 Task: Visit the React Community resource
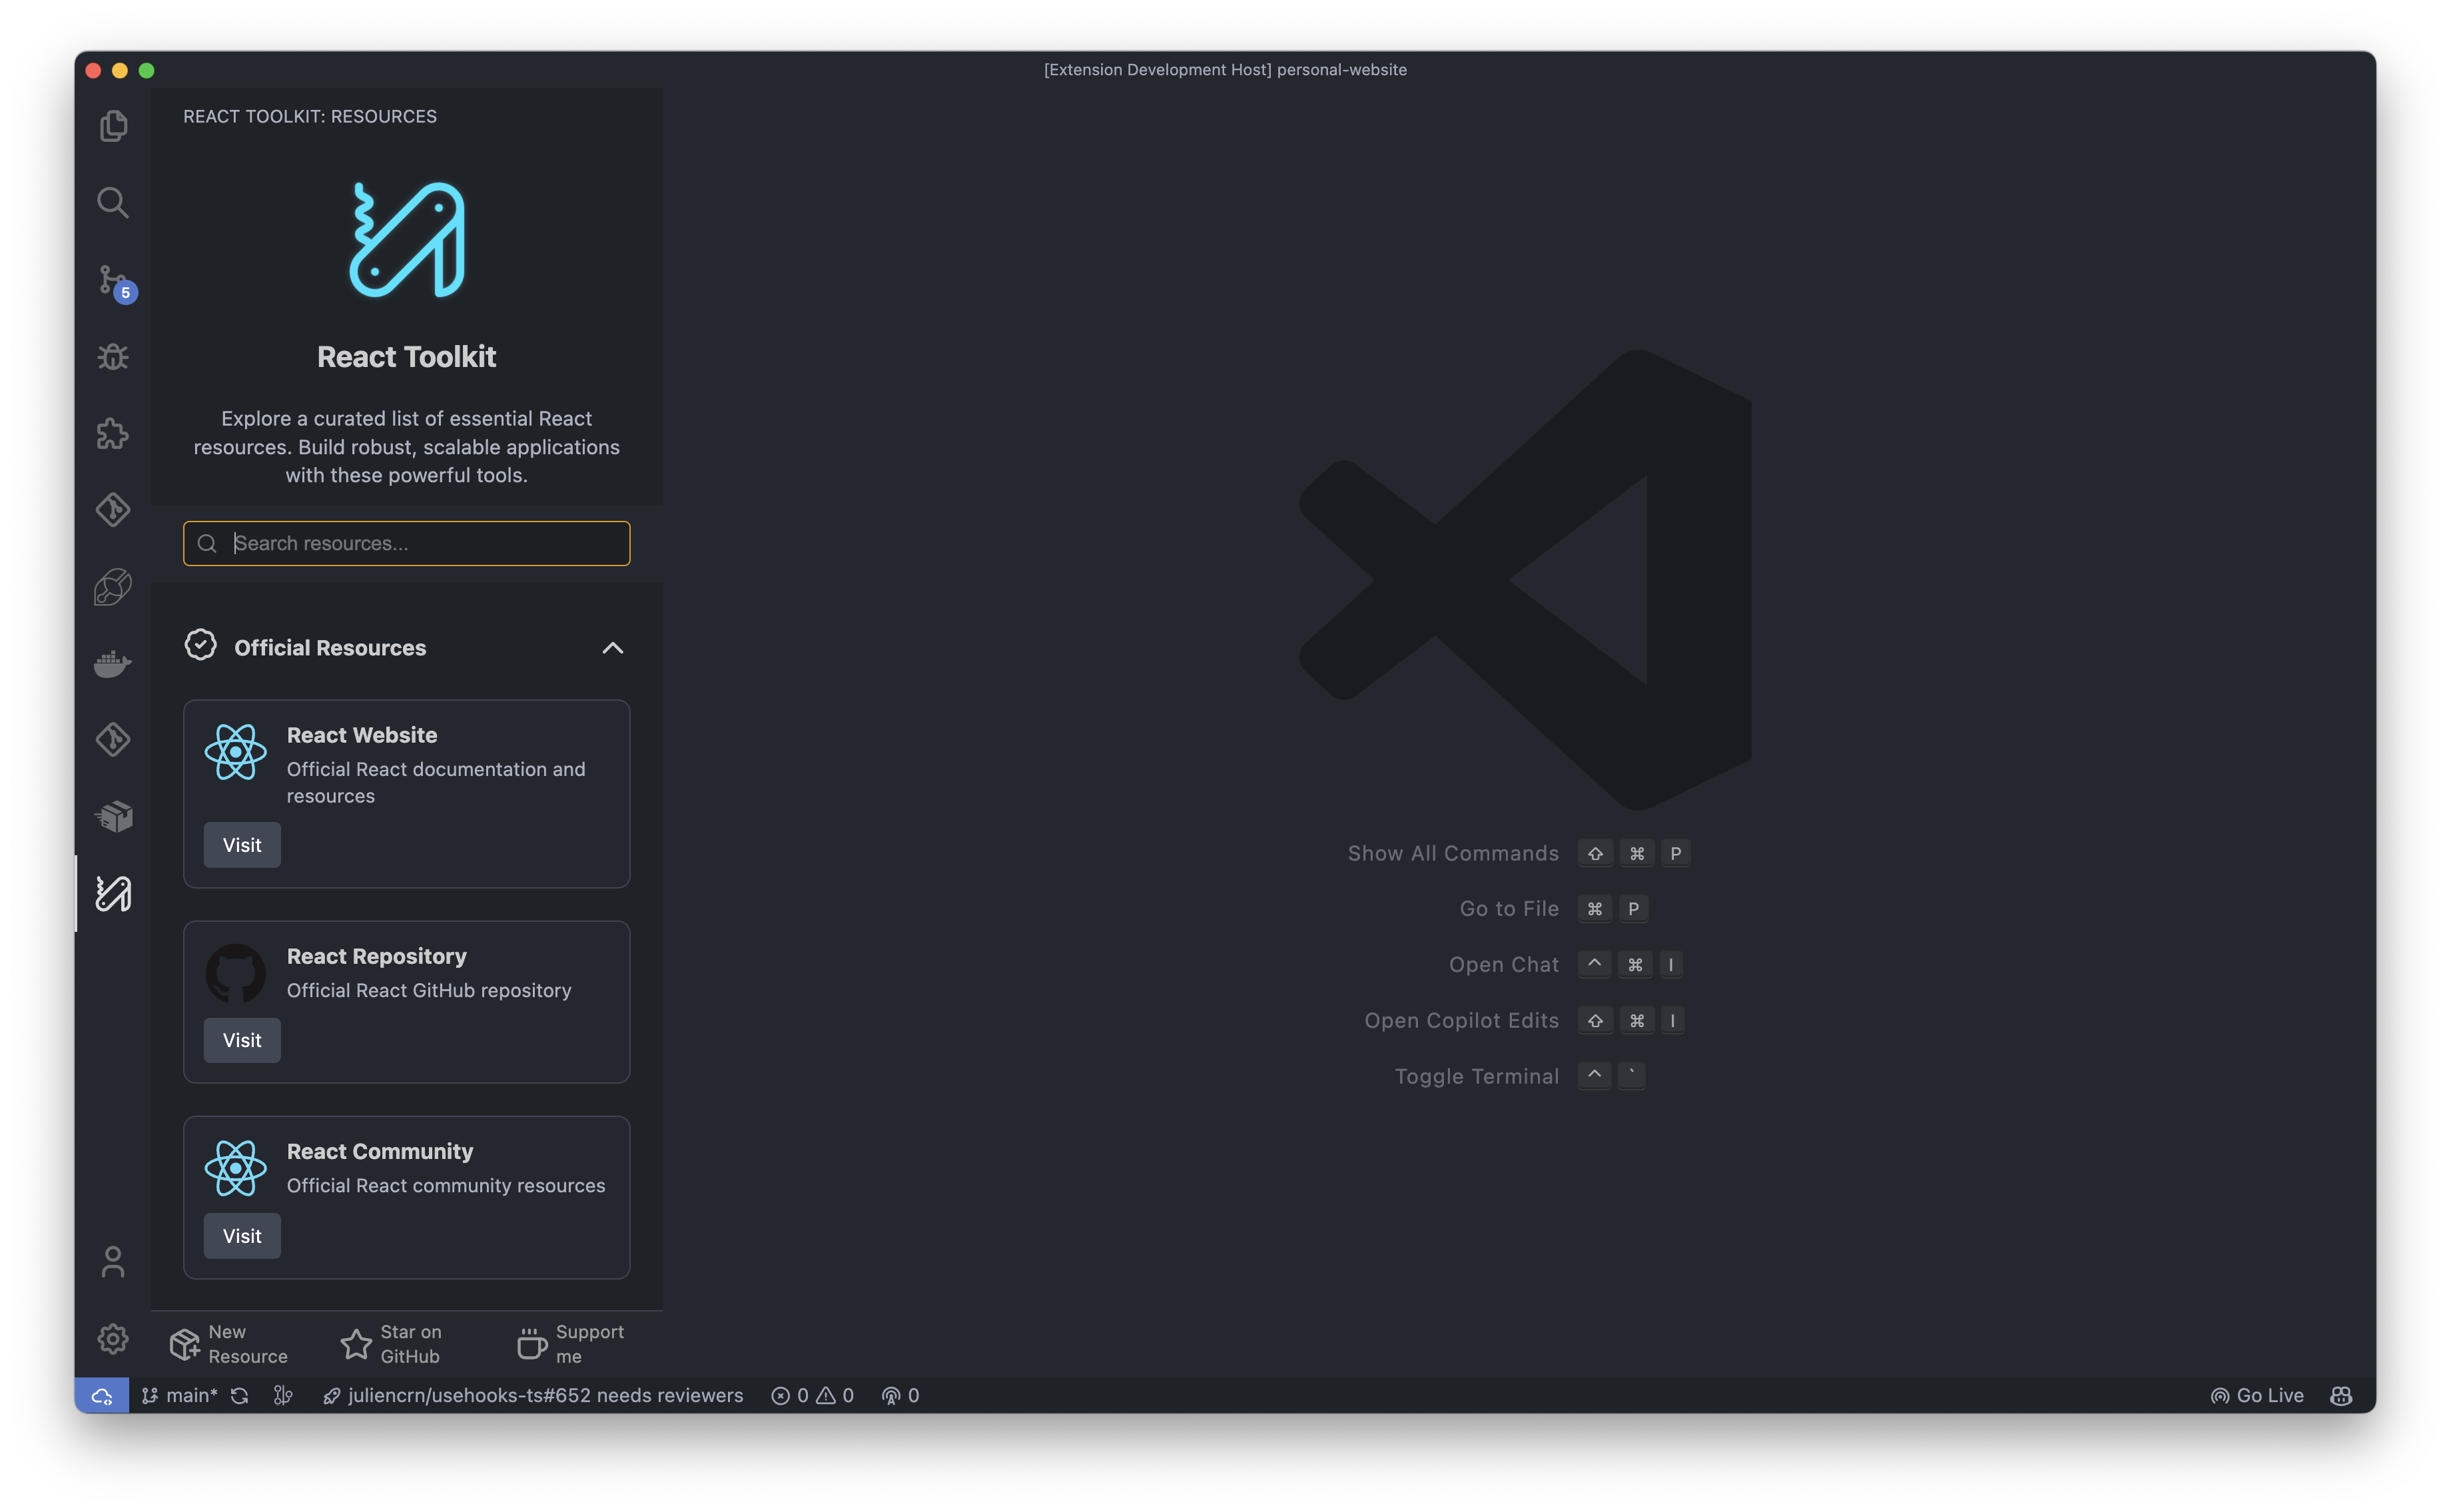click(x=242, y=1236)
